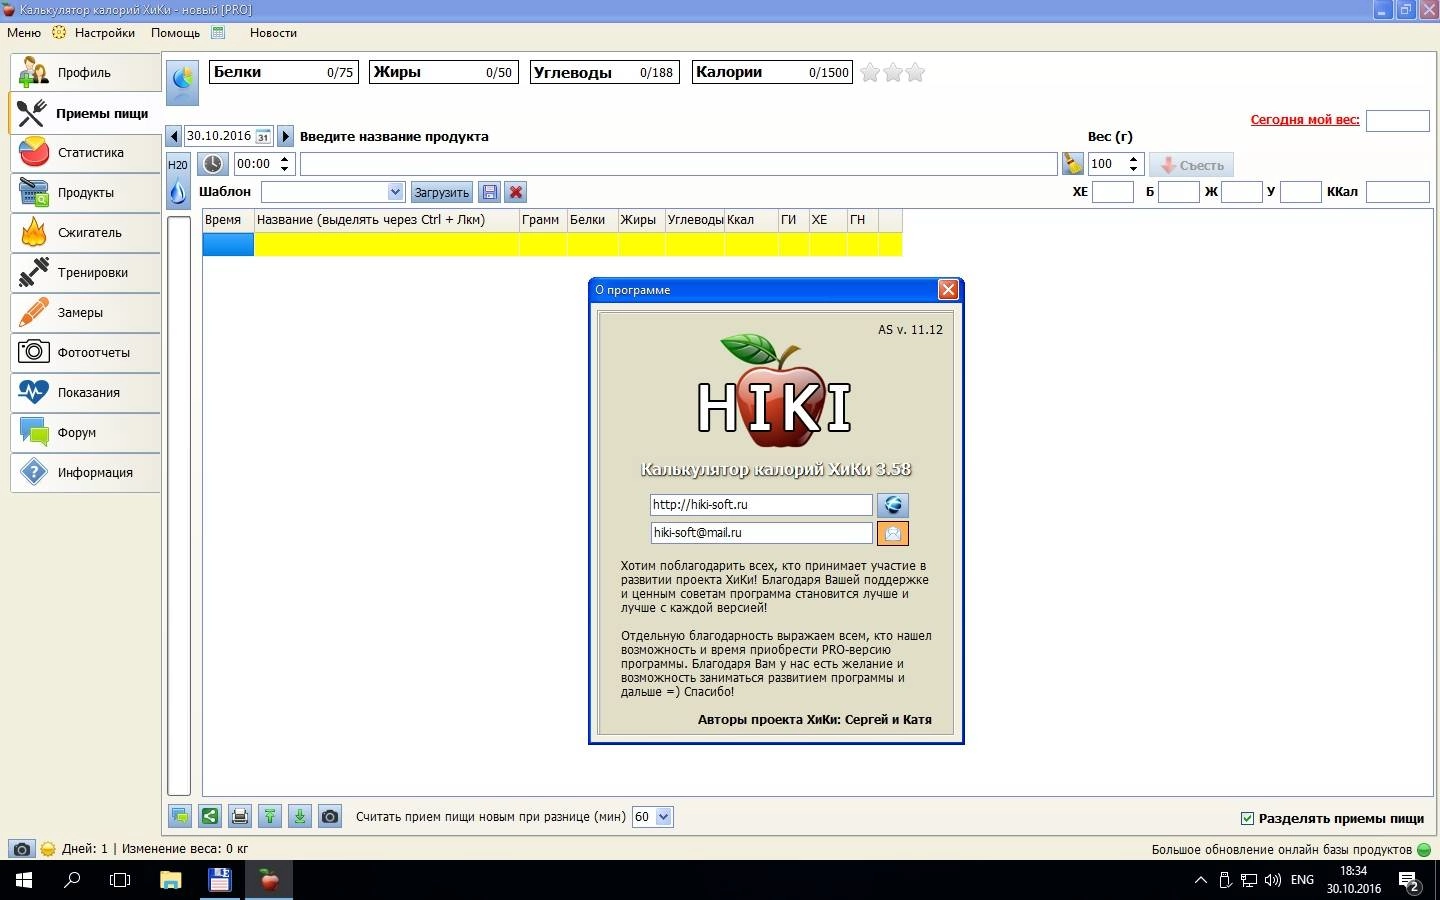The image size is (1440, 900).
Task: Expand the Шаблон dropdown
Action: click(x=395, y=192)
